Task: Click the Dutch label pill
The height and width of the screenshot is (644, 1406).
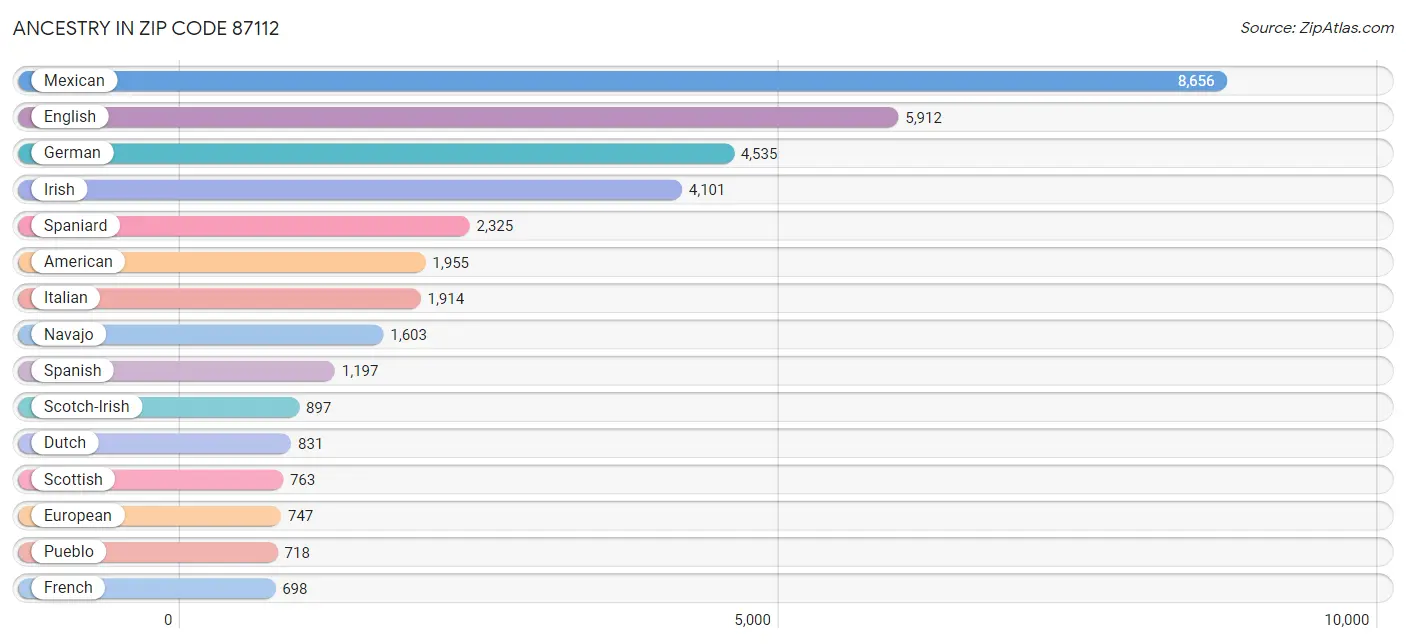Action: click(x=65, y=443)
